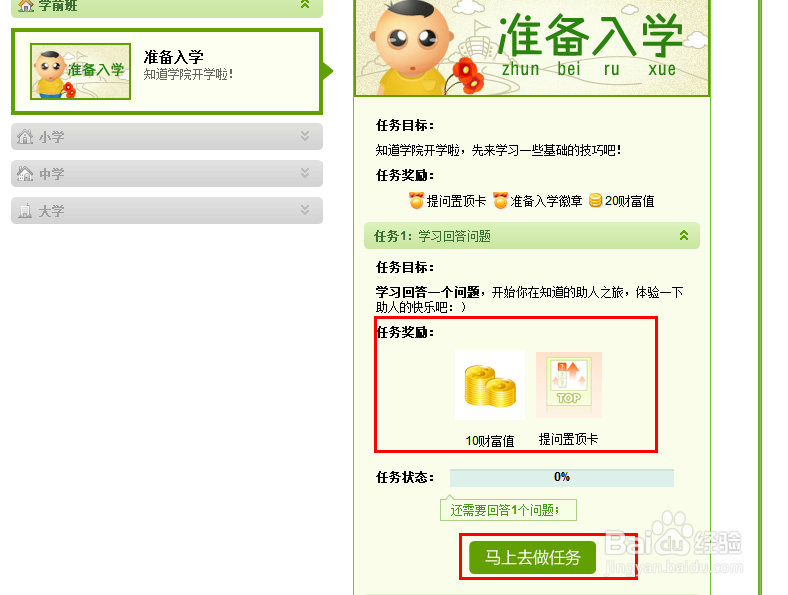Click the 准备入学 banner cartoon character
Image resolution: width=788 pixels, height=595 pixels.
click(412, 48)
